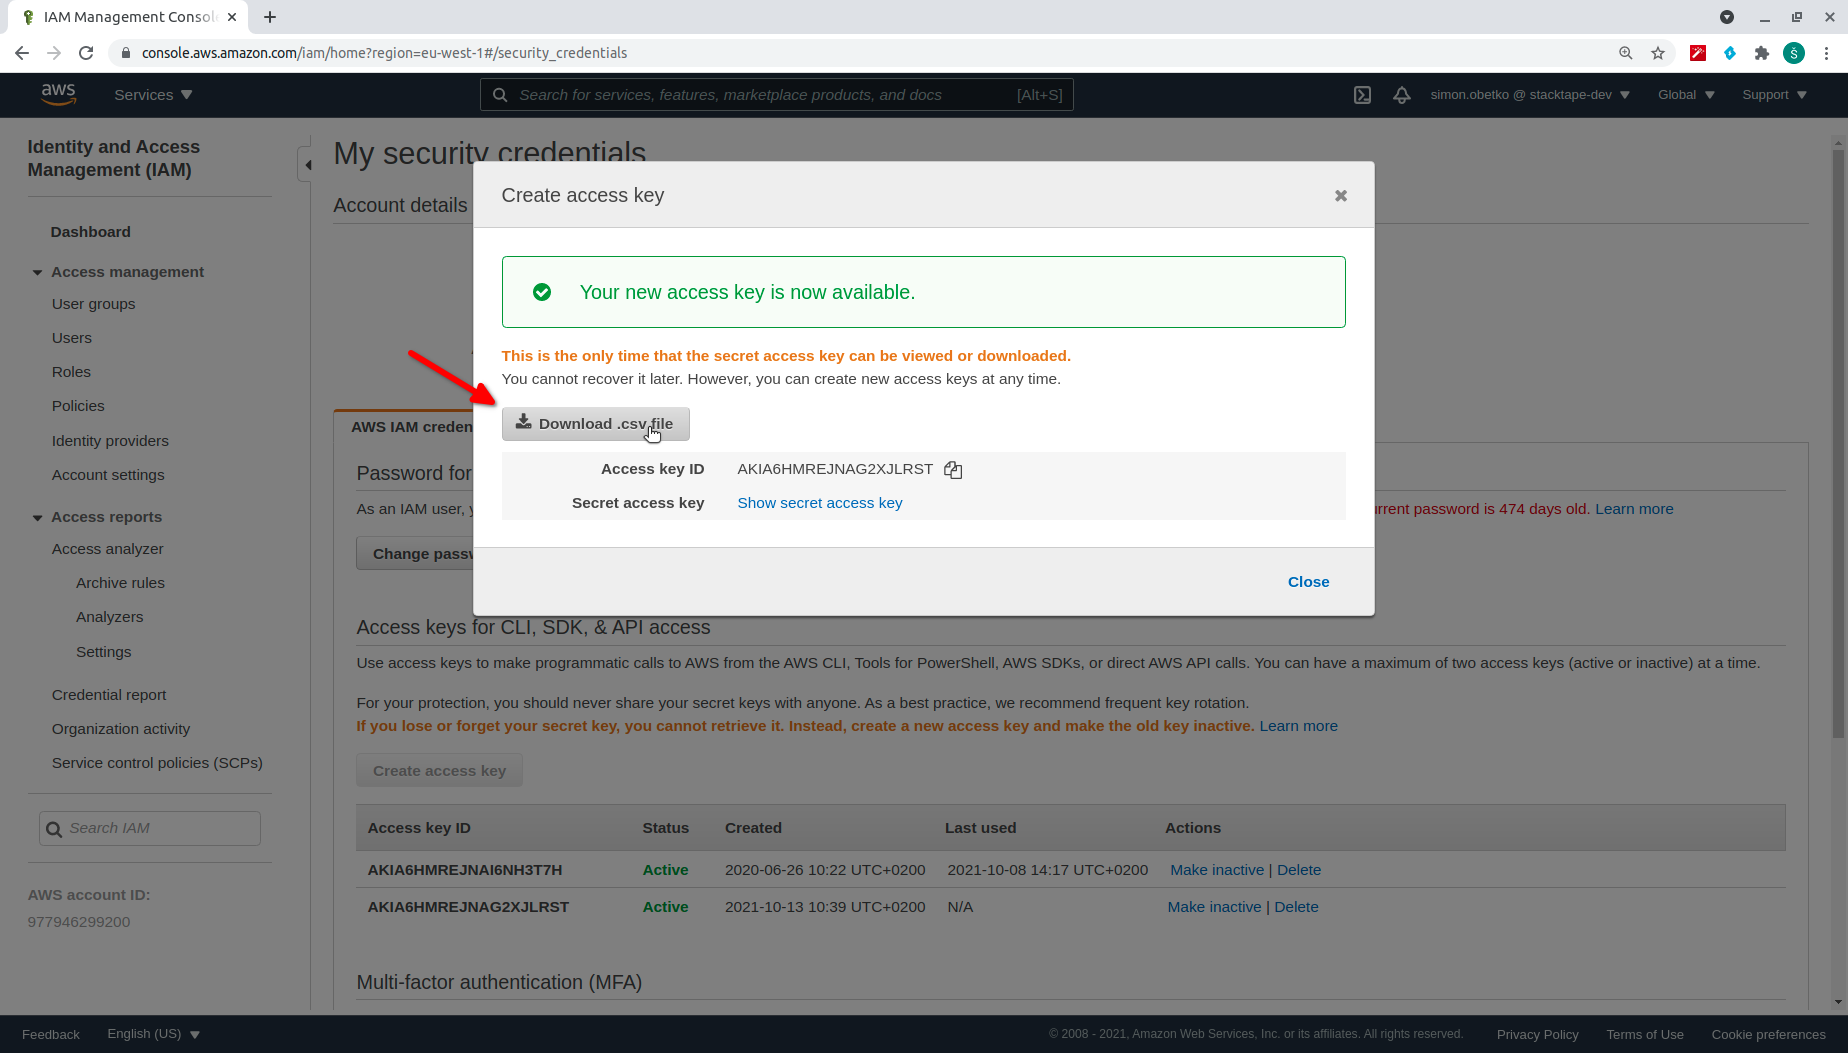Focus the Search IAM input field
The height and width of the screenshot is (1053, 1848).
150,829
